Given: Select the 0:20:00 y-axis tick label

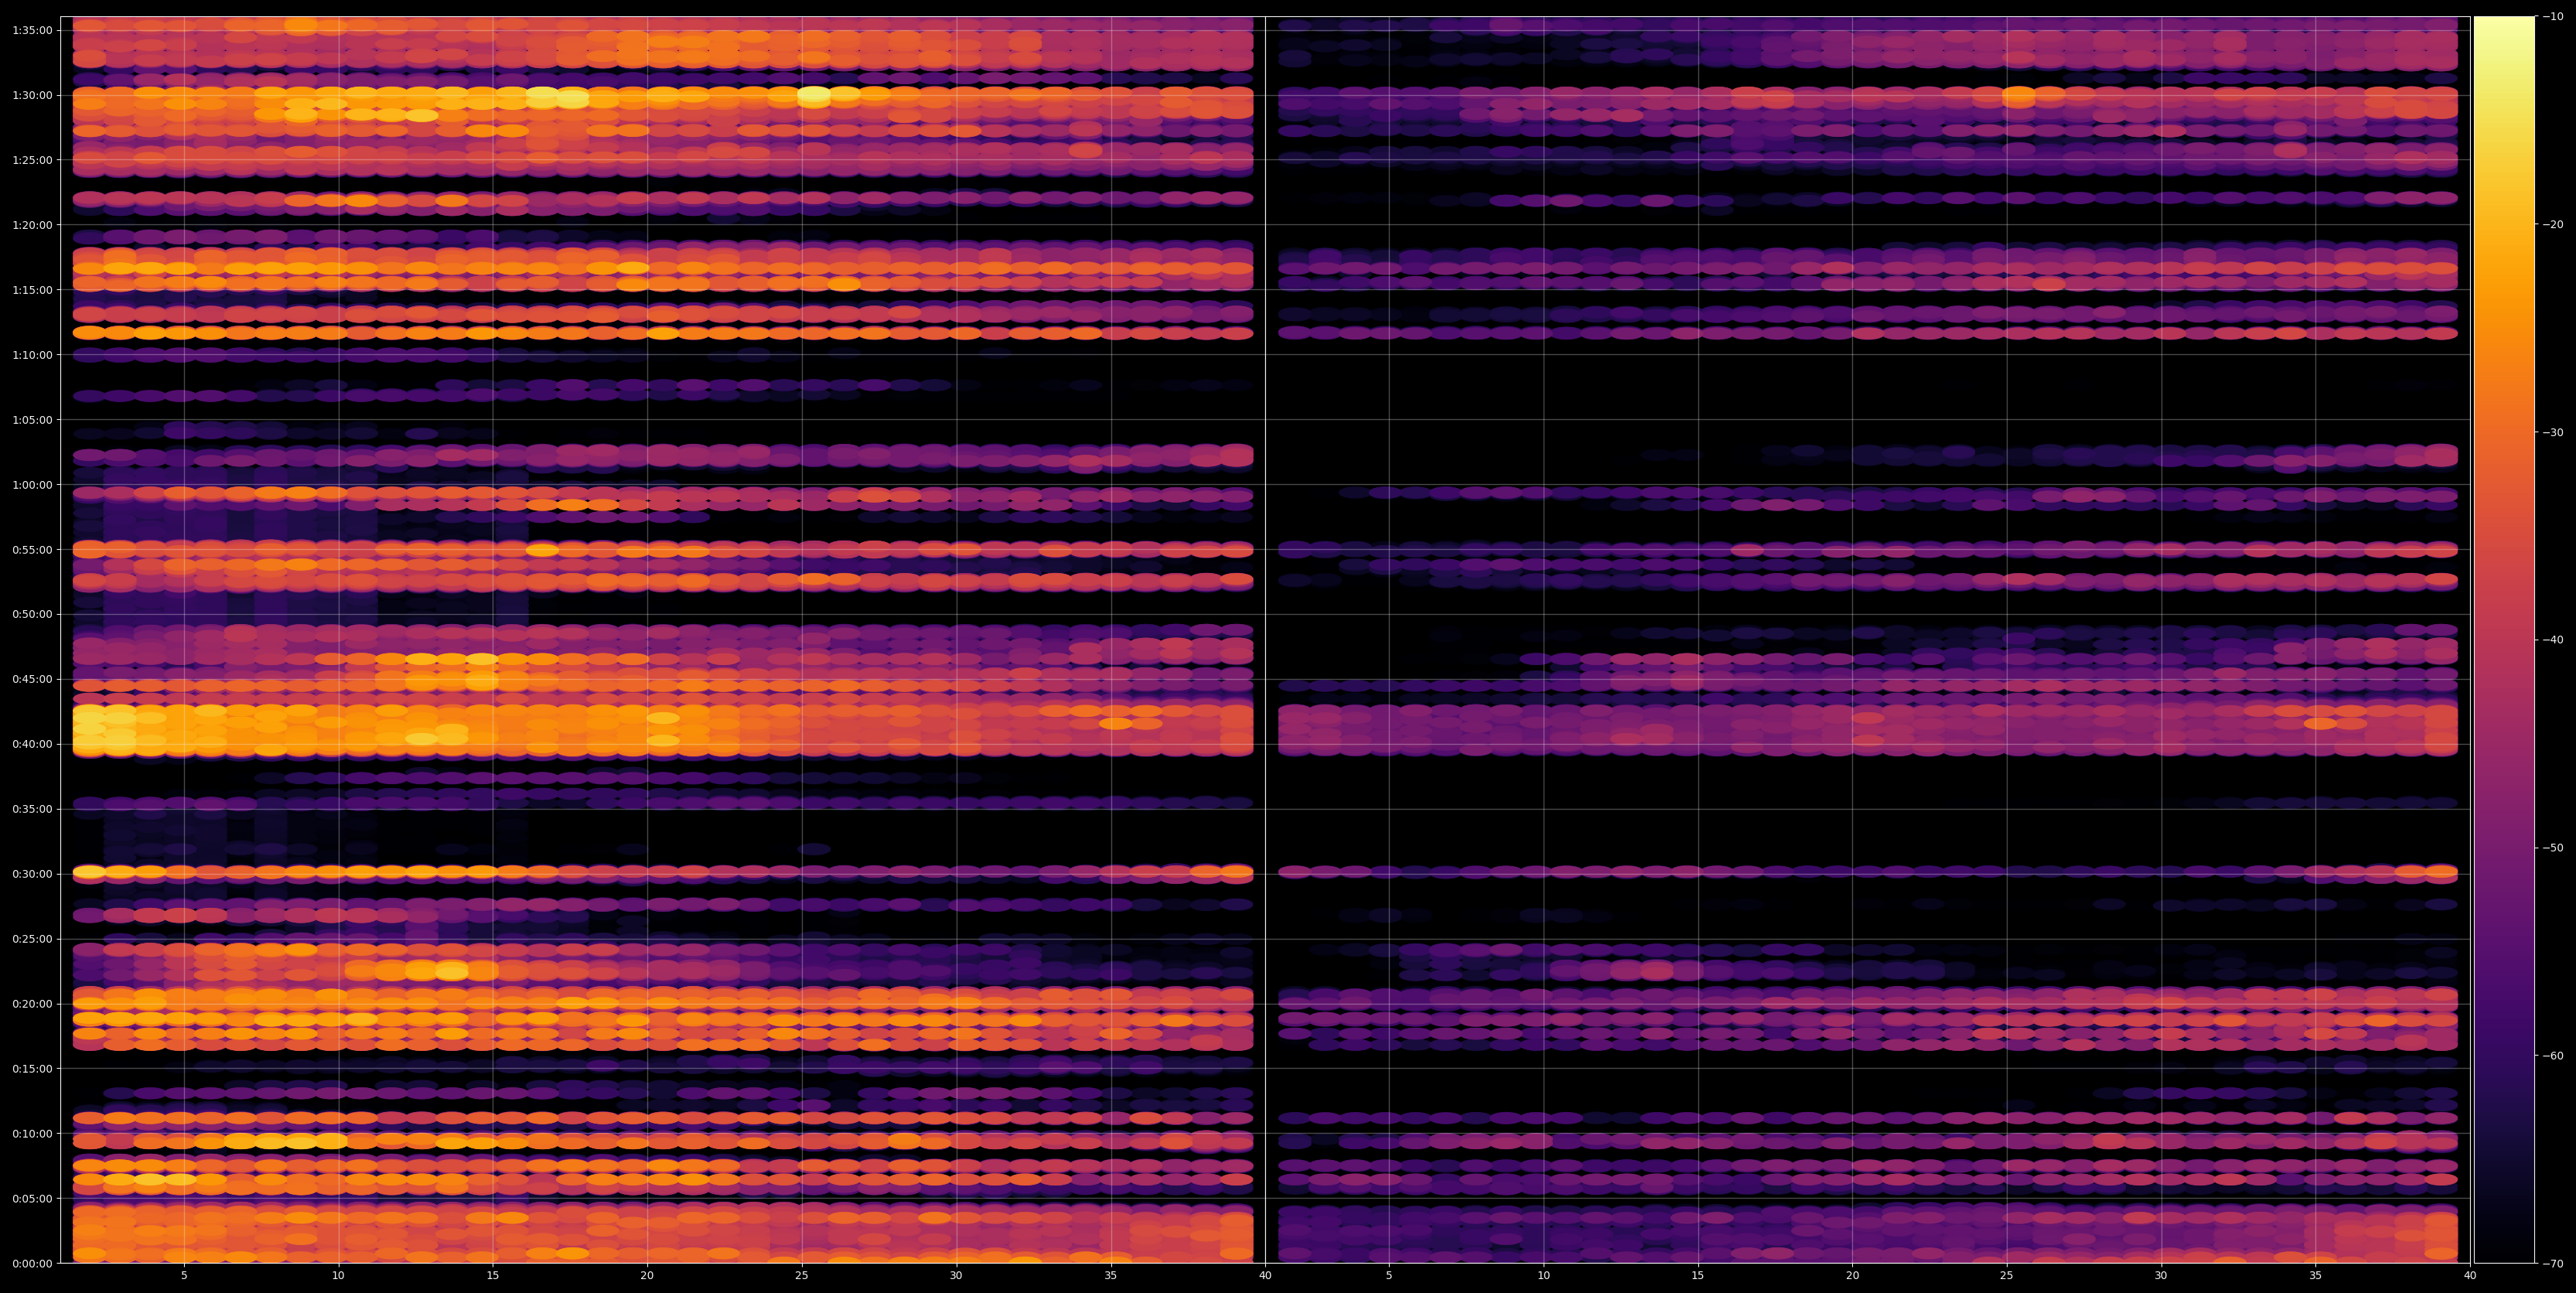Looking at the screenshot, I should 32,1003.
